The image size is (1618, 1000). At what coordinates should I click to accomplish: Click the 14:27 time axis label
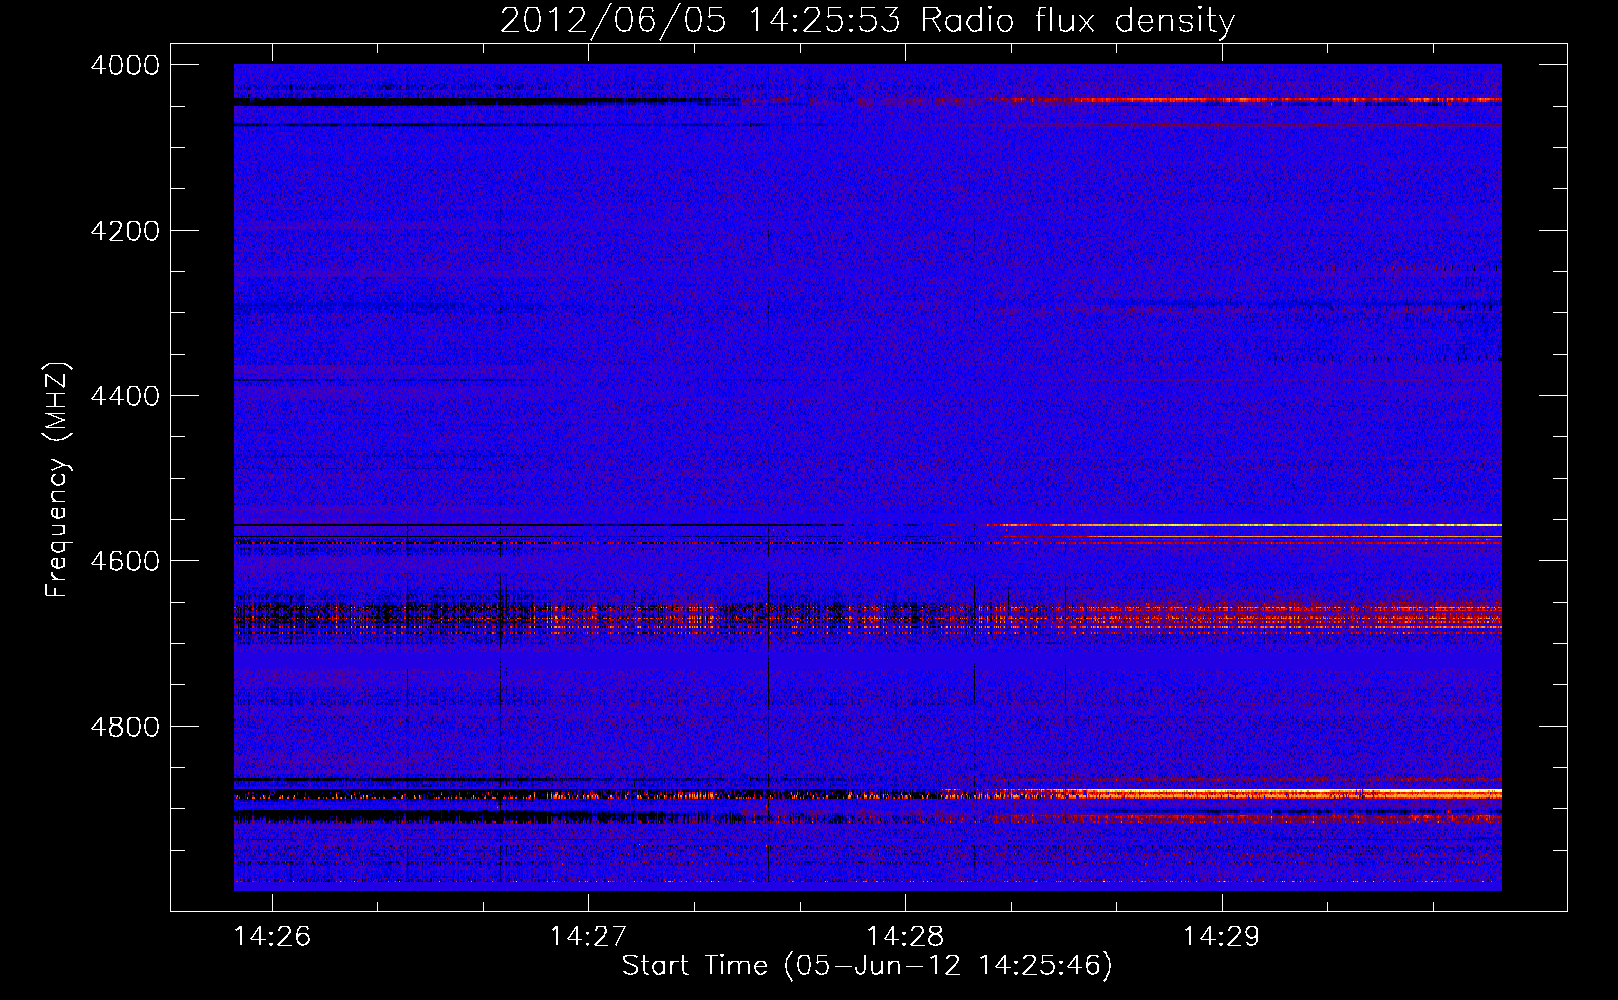coord(588,937)
